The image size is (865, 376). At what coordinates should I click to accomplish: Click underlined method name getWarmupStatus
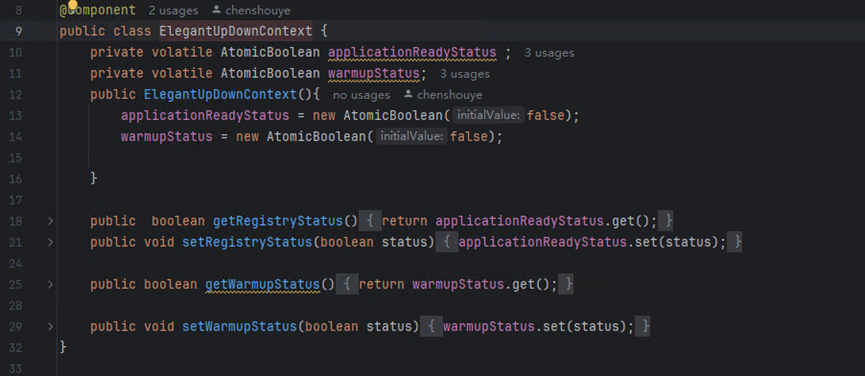click(263, 284)
